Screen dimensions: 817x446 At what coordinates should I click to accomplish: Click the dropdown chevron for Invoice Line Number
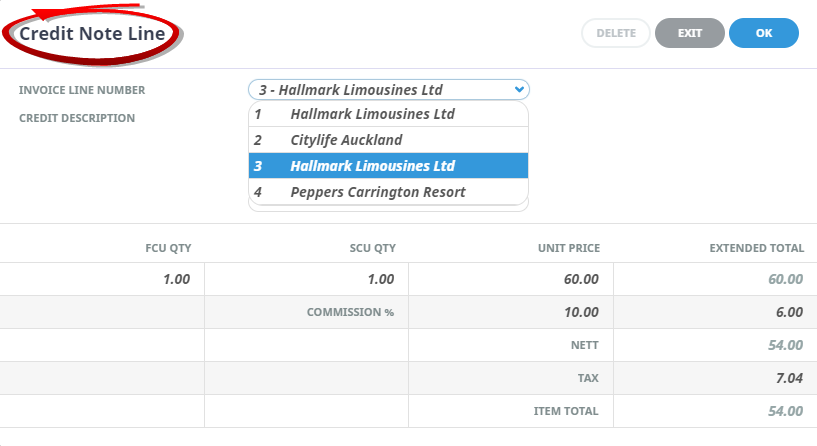click(518, 90)
